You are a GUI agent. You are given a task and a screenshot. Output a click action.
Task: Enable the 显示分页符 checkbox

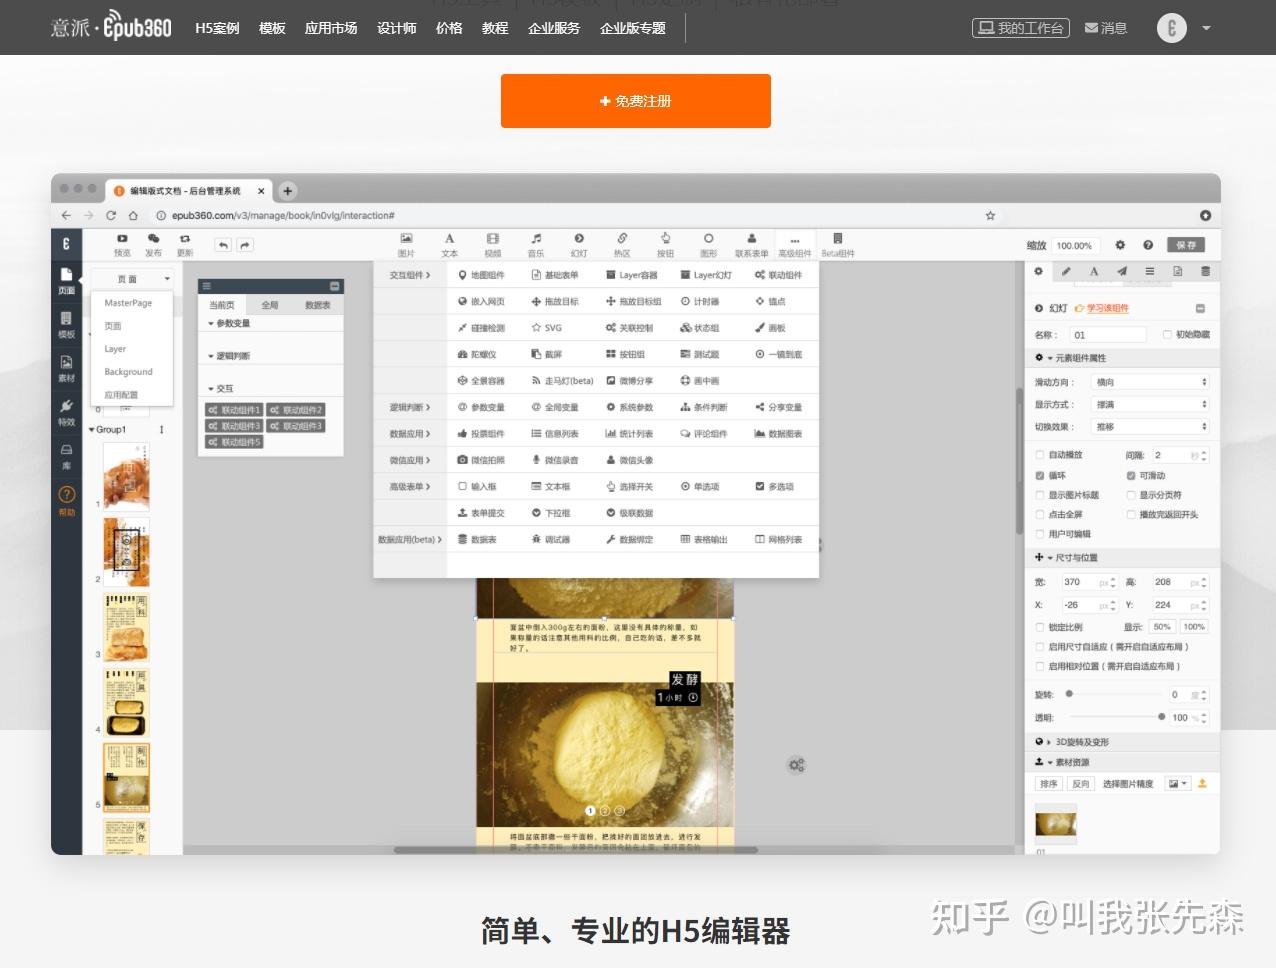tap(1131, 495)
